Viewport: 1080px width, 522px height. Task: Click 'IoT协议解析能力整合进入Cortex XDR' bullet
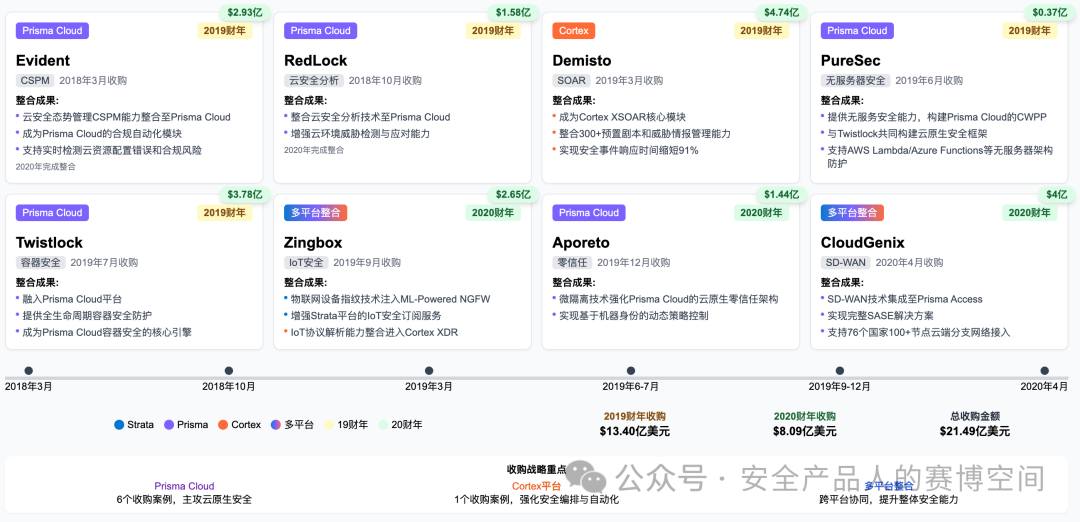tap(374, 332)
